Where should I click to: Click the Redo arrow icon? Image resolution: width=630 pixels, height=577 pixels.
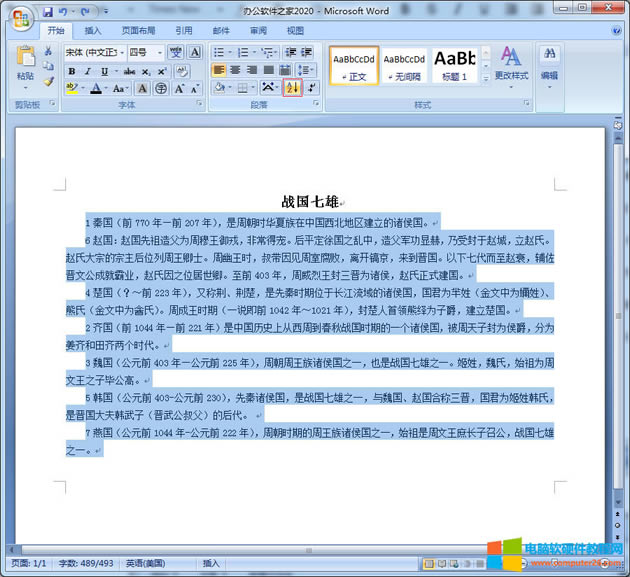[x=85, y=12]
